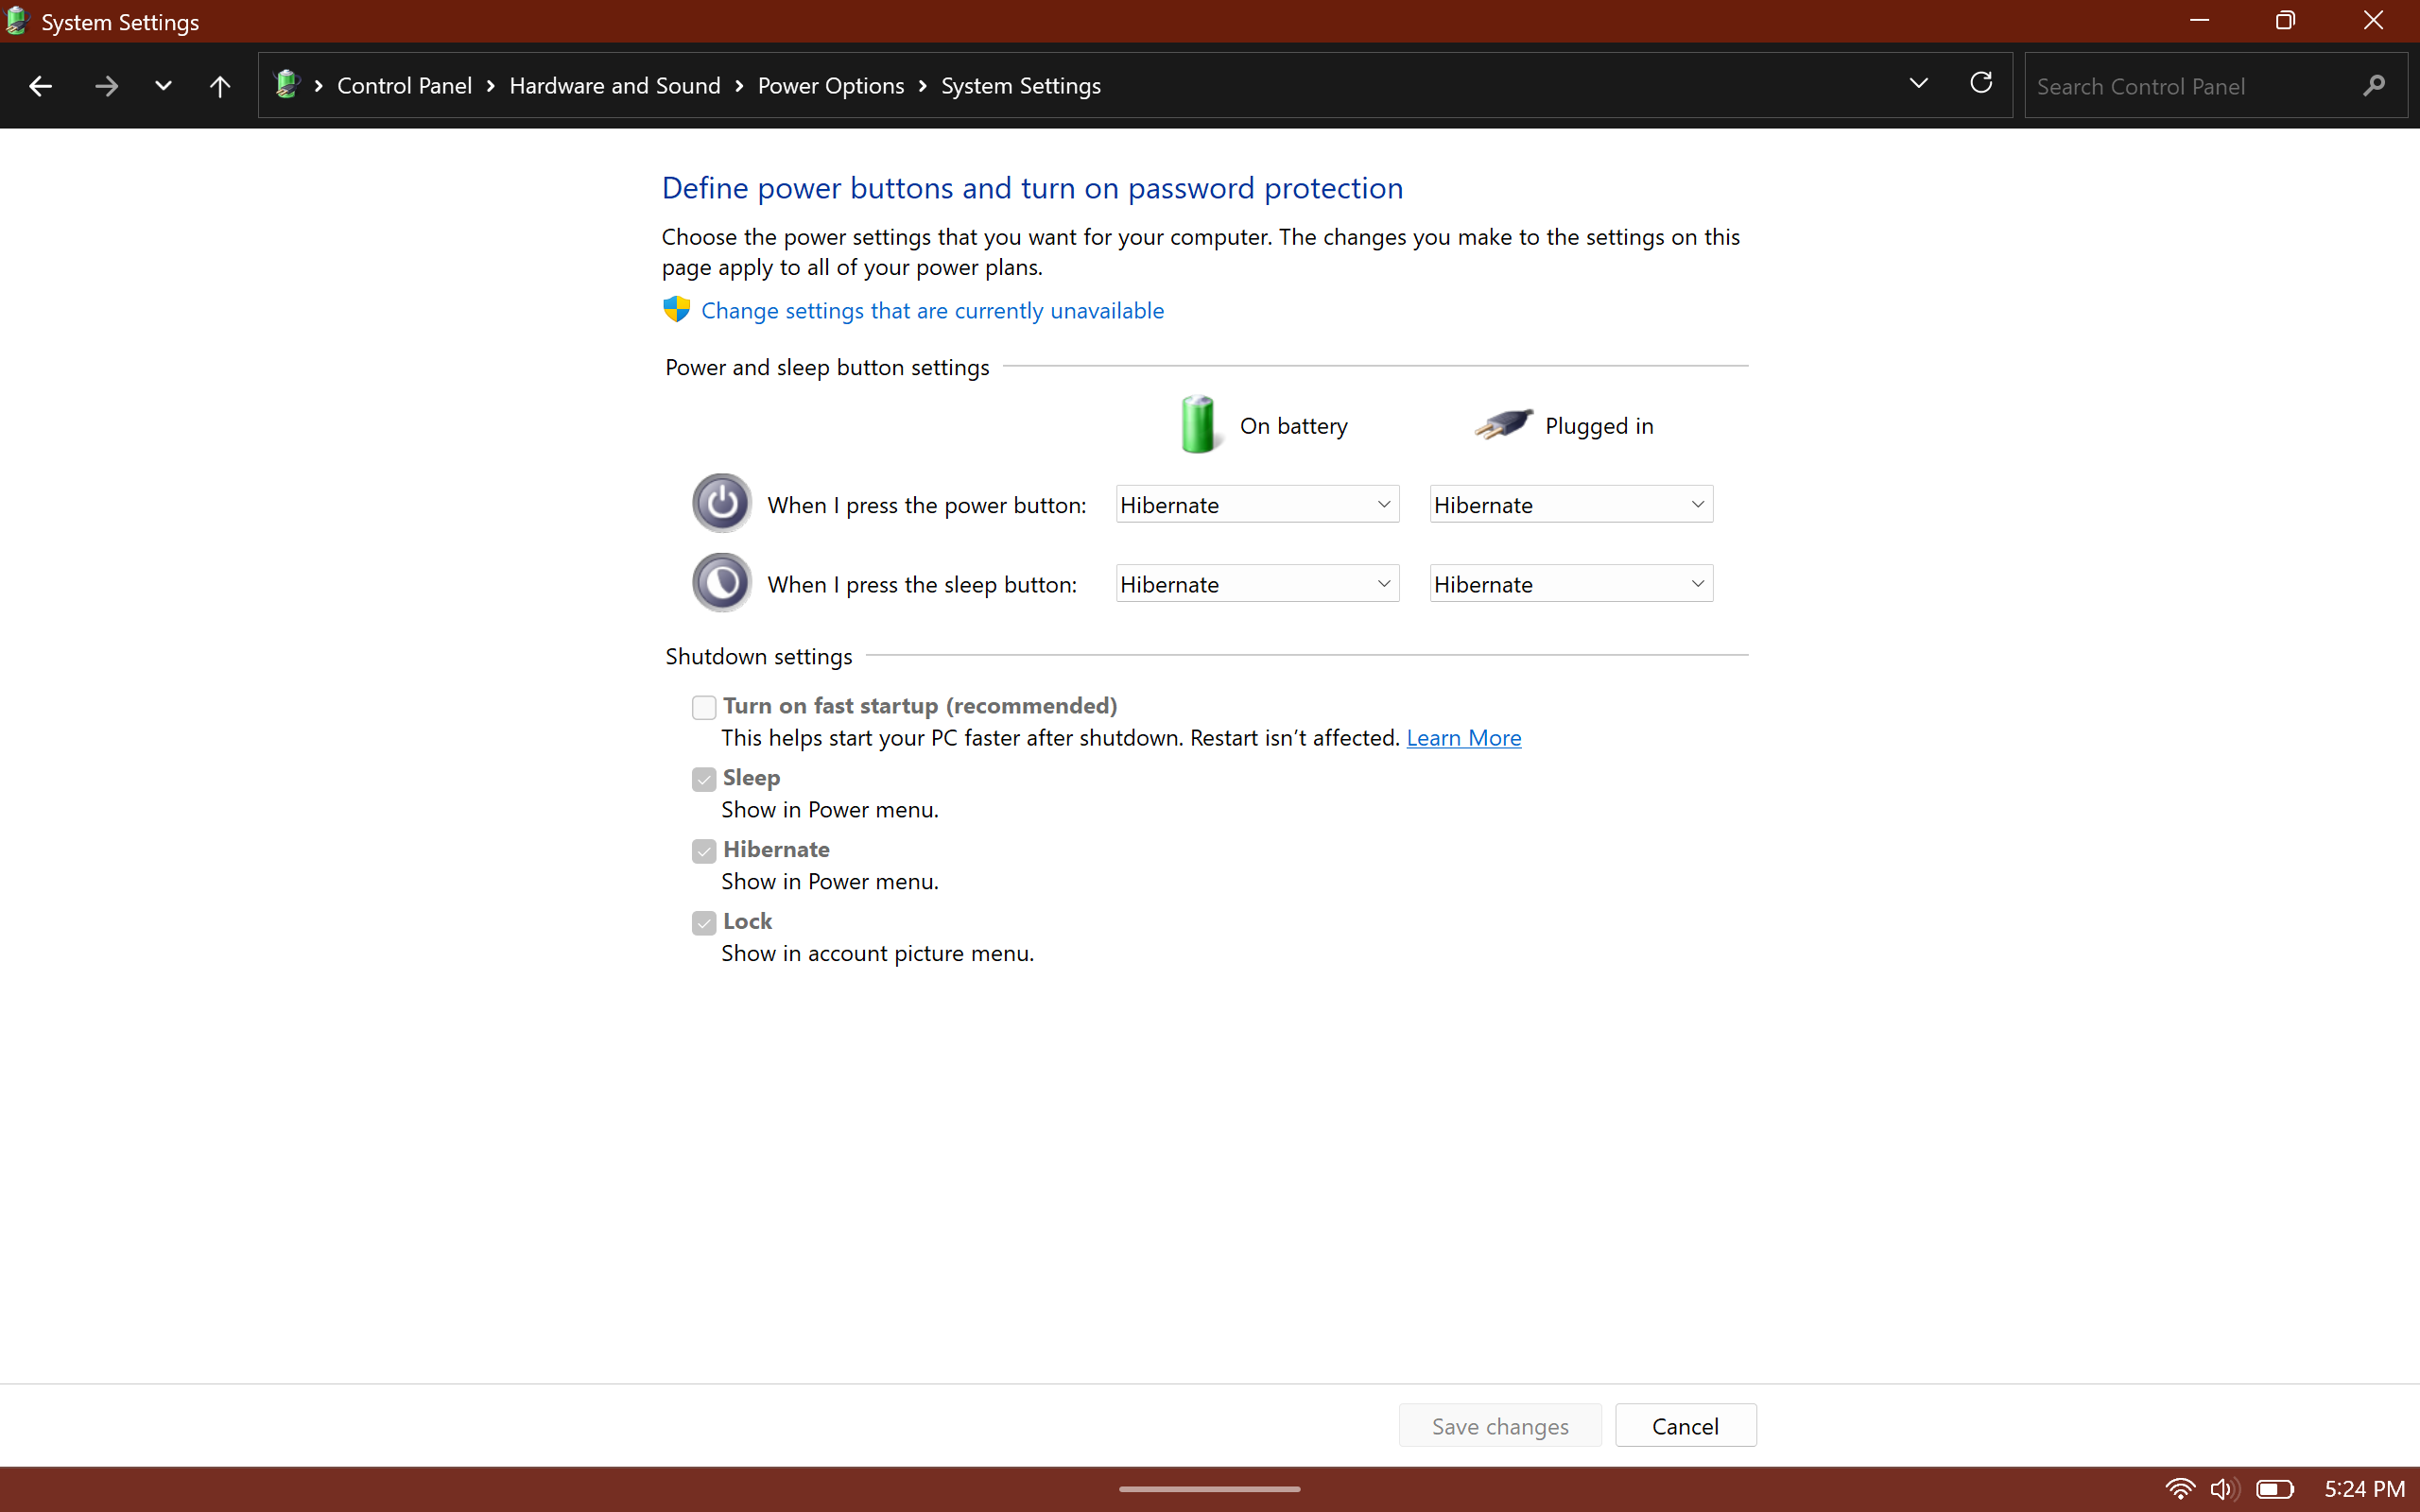The image size is (2420, 1512).
Task: Open the Learn More link
Action: pos(1463,738)
